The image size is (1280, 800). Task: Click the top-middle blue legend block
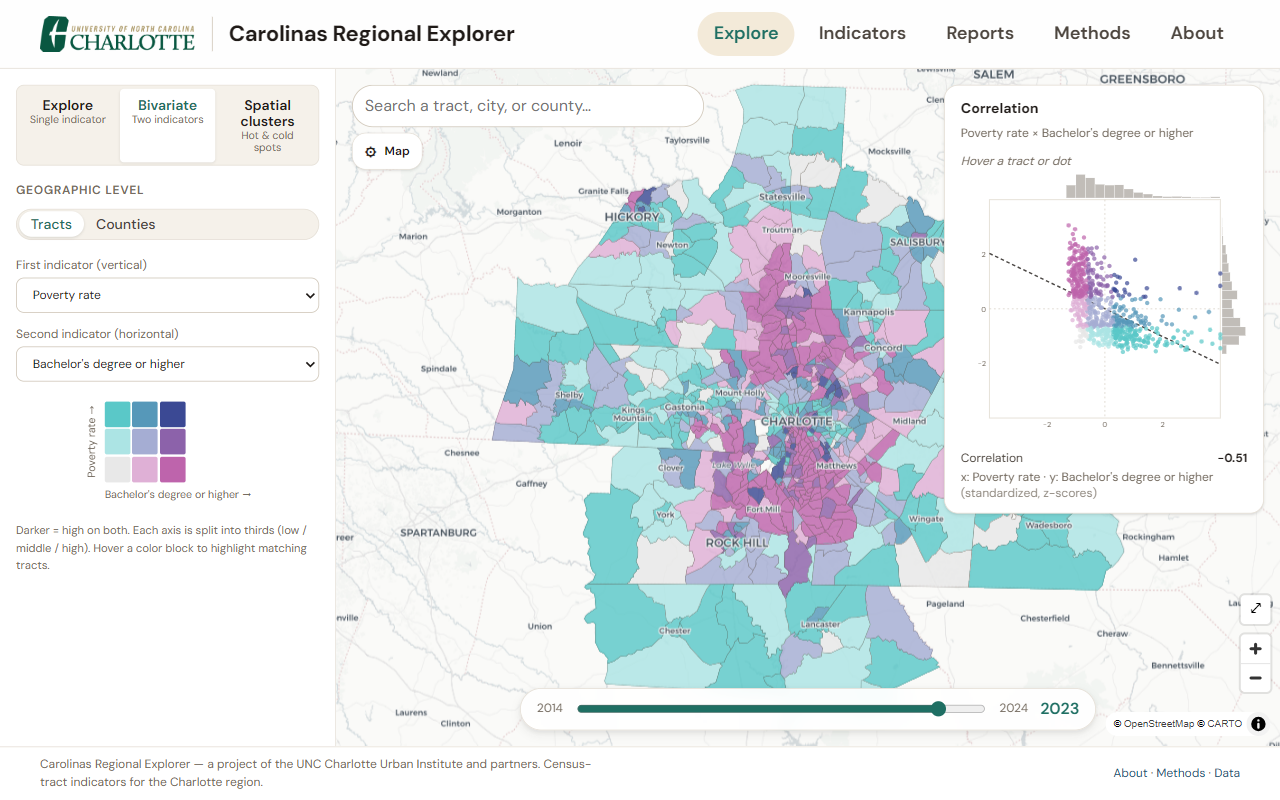click(x=145, y=414)
